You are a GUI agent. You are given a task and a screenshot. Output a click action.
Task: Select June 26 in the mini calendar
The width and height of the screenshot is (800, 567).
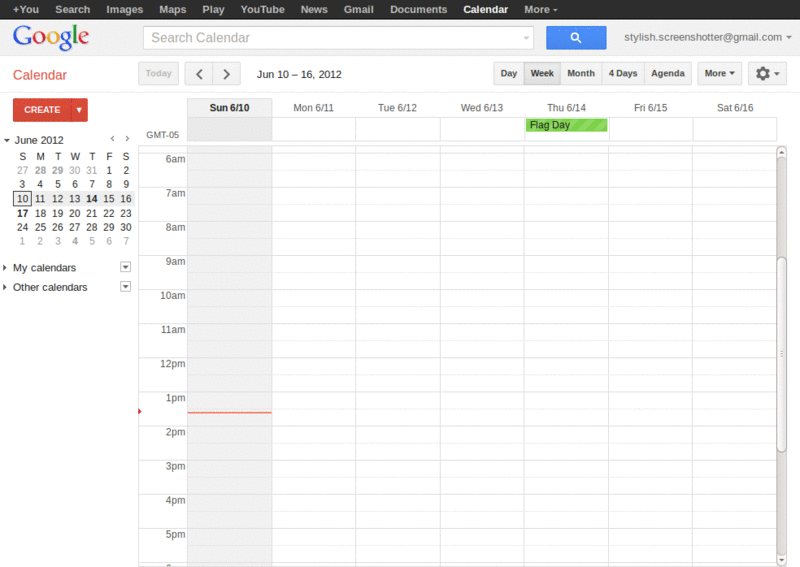point(58,227)
